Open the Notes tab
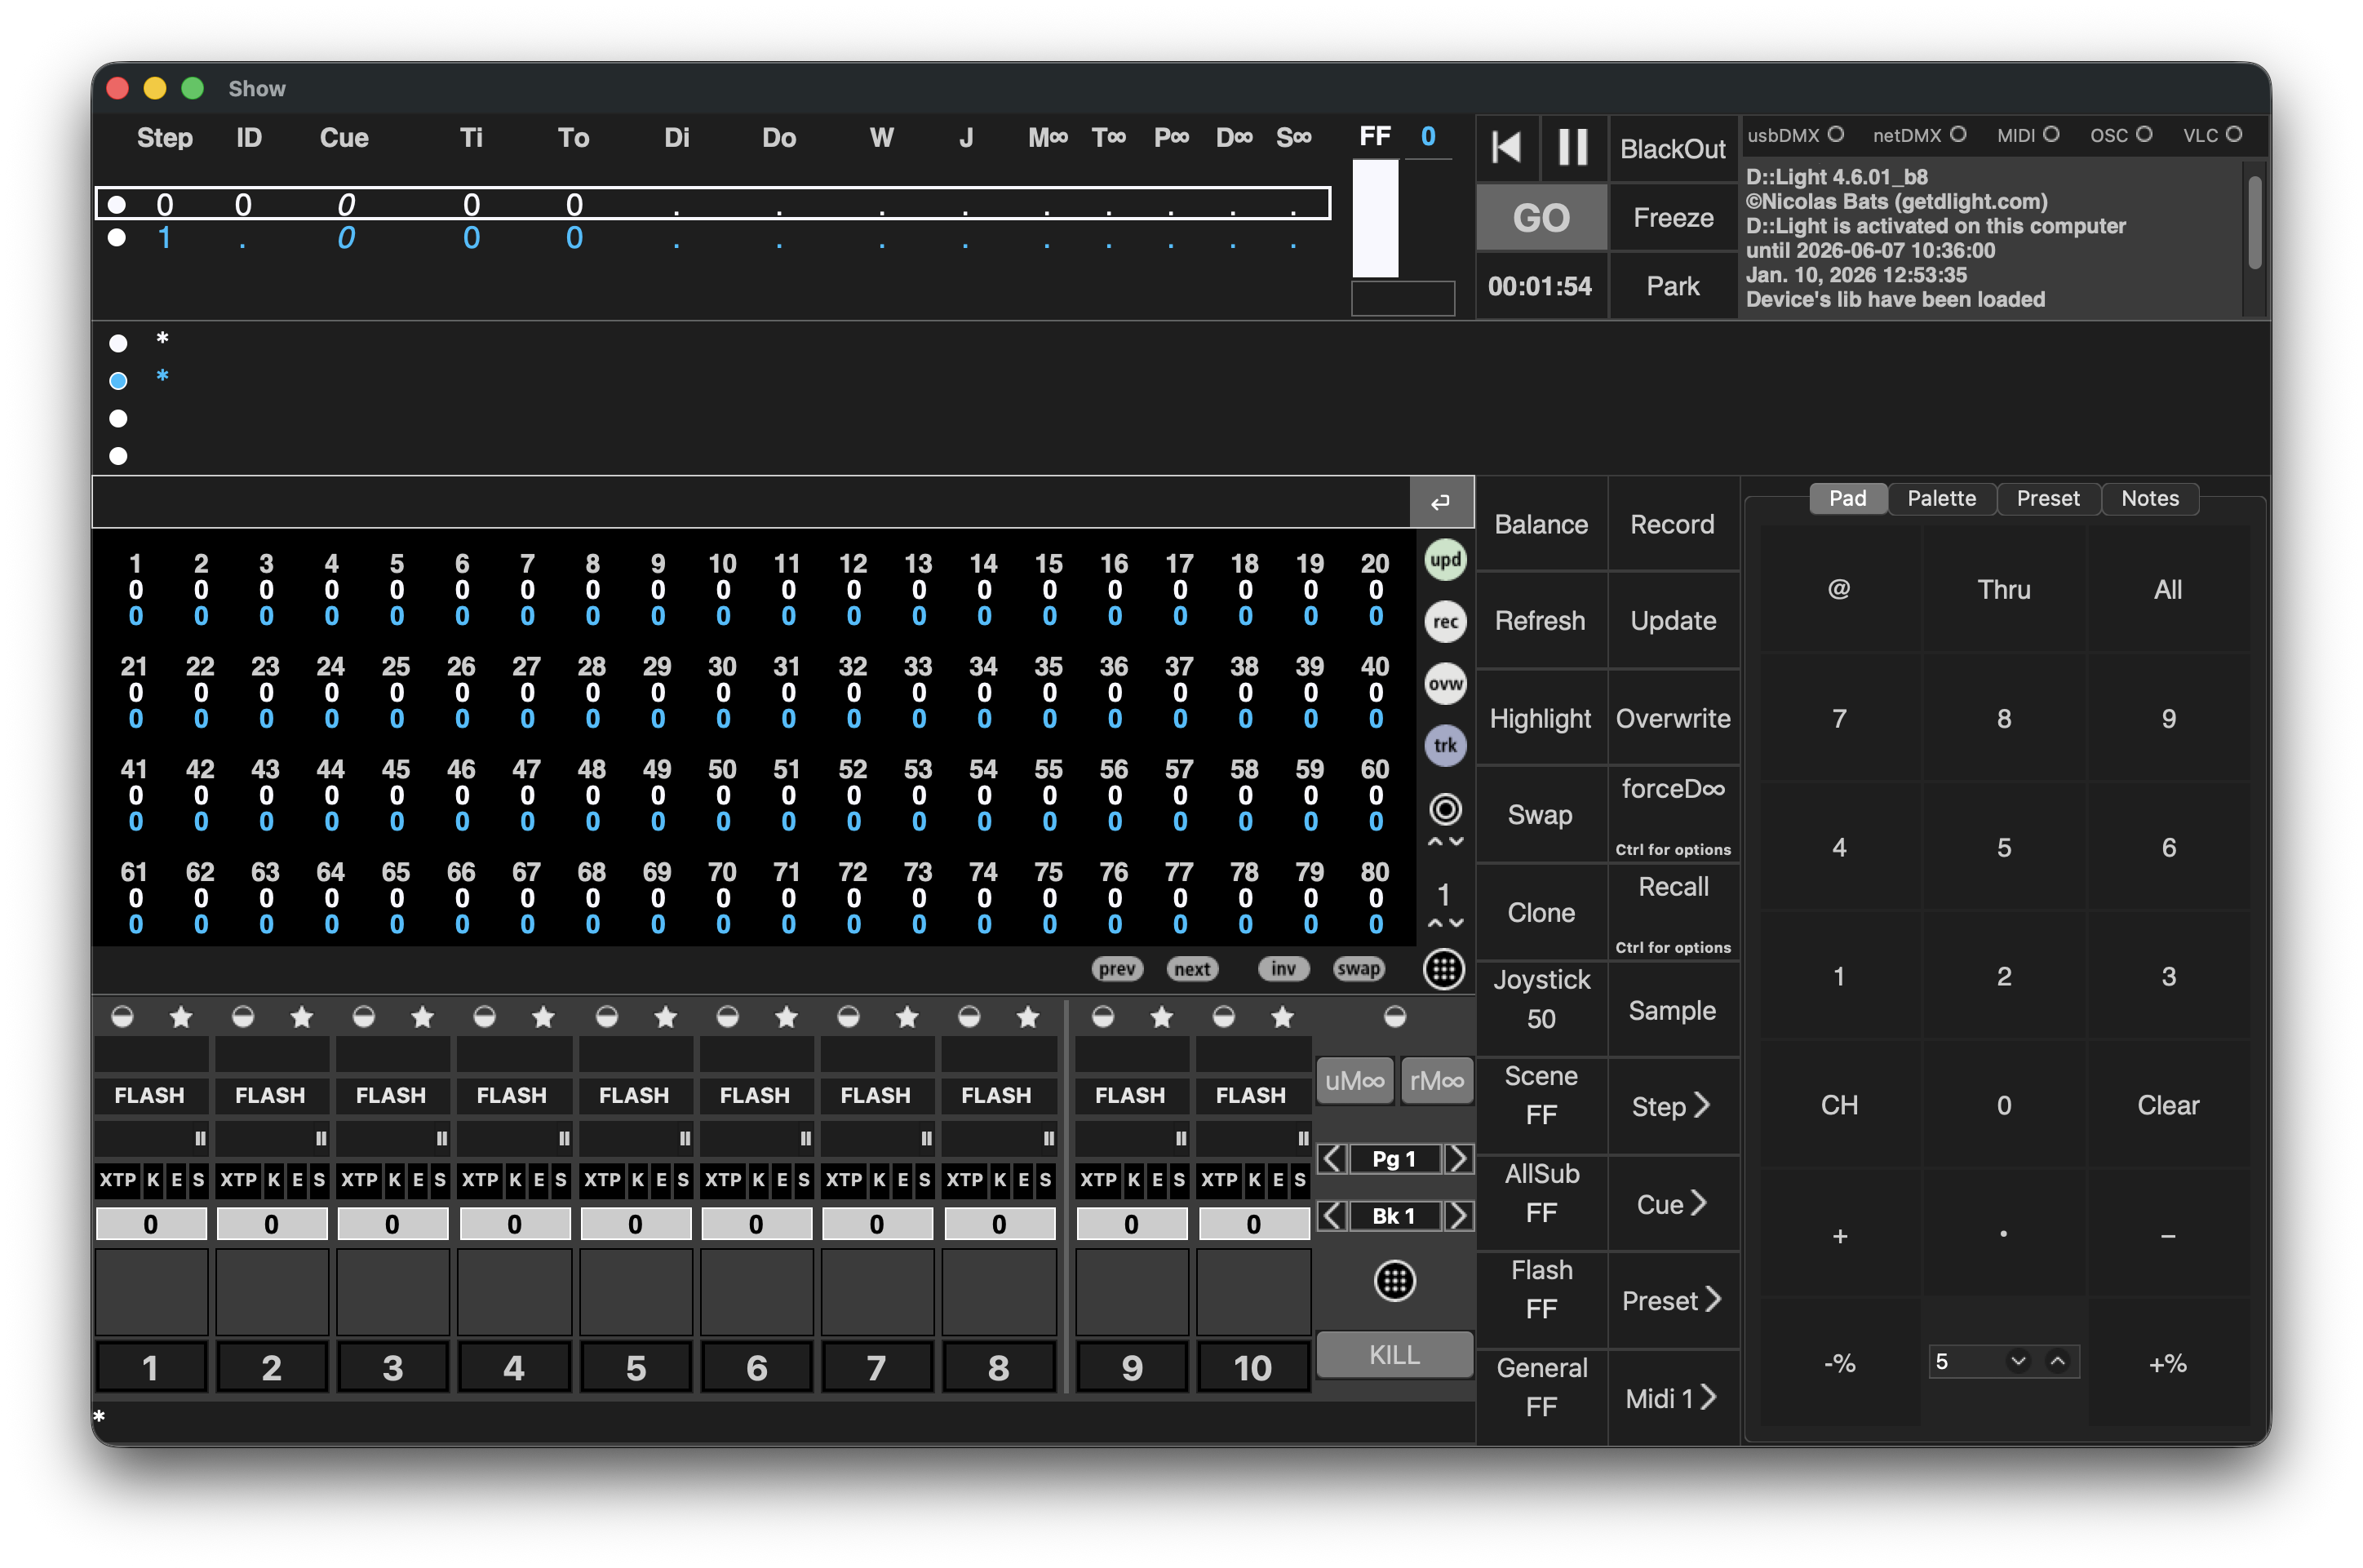The width and height of the screenshot is (2363, 1568). coord(2149,498)
